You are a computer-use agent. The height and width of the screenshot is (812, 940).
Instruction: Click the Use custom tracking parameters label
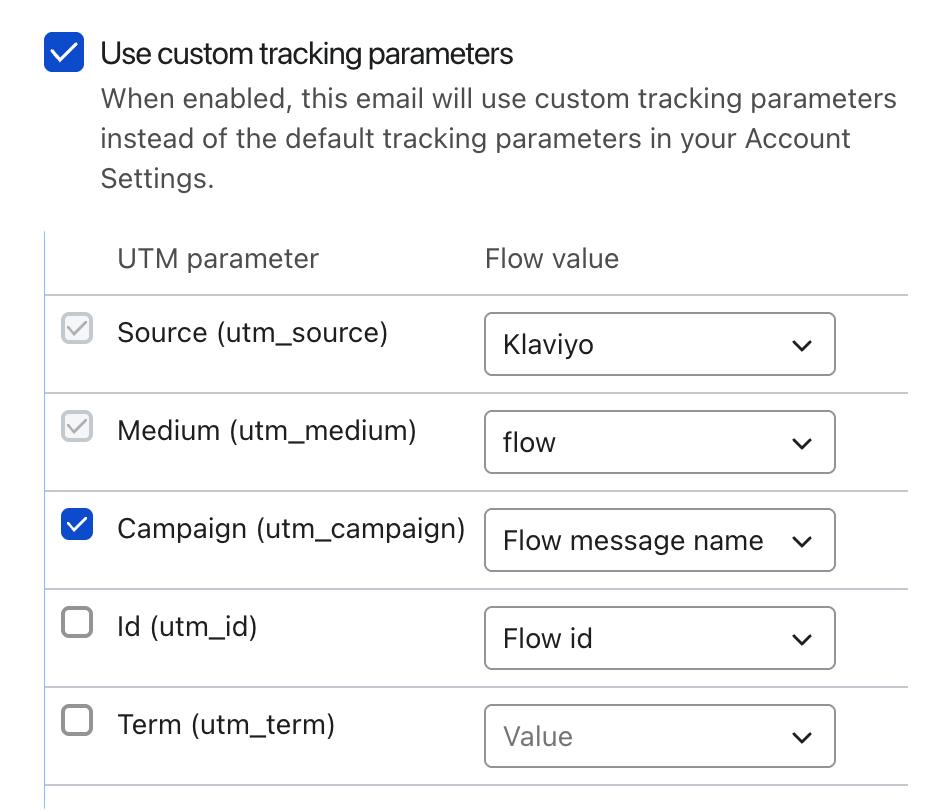click(x=307, y=54)
